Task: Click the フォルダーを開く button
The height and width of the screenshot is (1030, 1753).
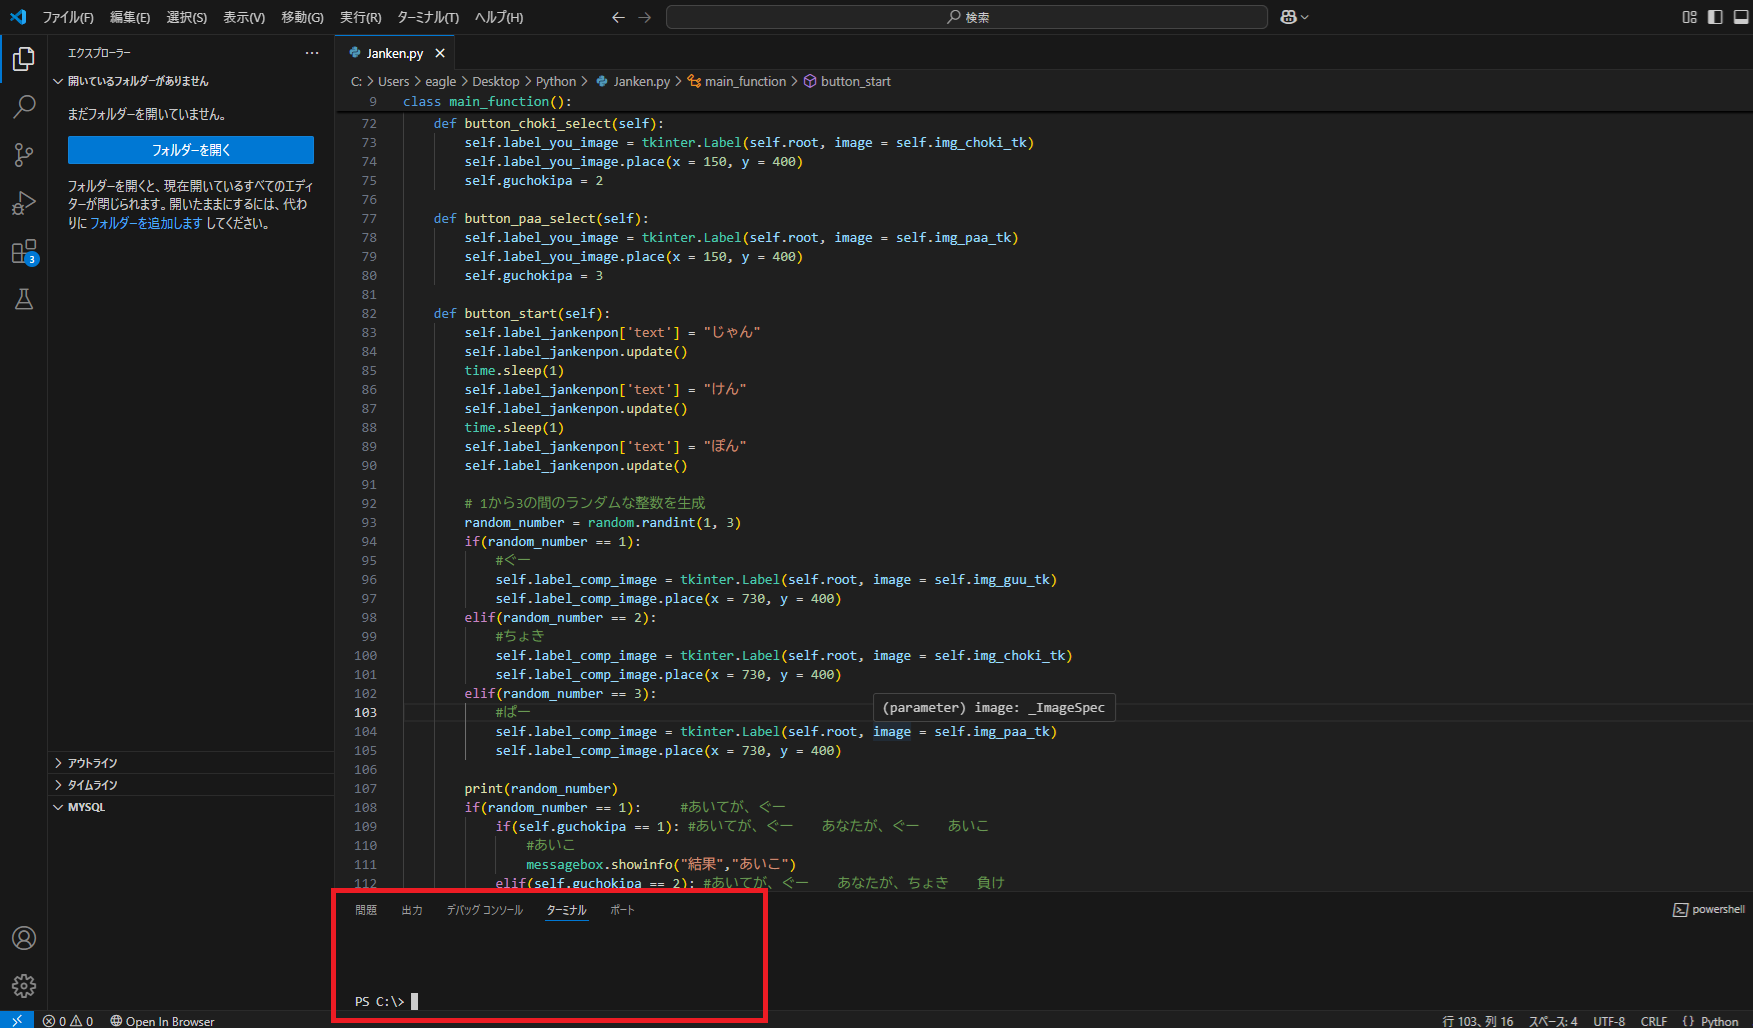Action: [x=191, y=150]
